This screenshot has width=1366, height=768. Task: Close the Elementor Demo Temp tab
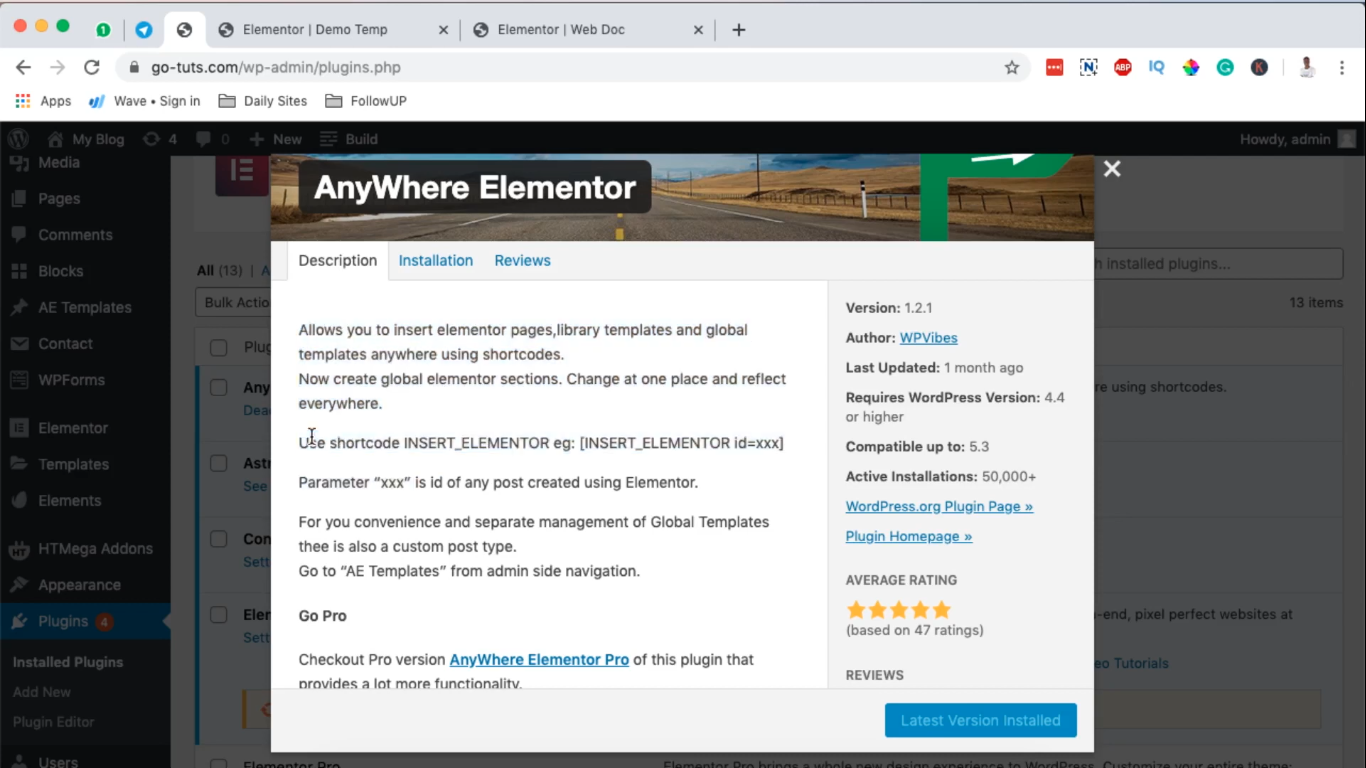(443, 30)
